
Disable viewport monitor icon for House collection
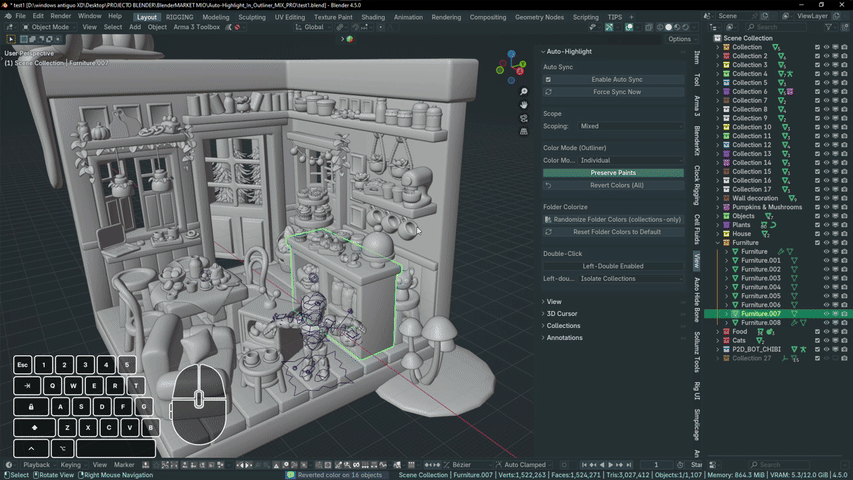click(836, 234)
